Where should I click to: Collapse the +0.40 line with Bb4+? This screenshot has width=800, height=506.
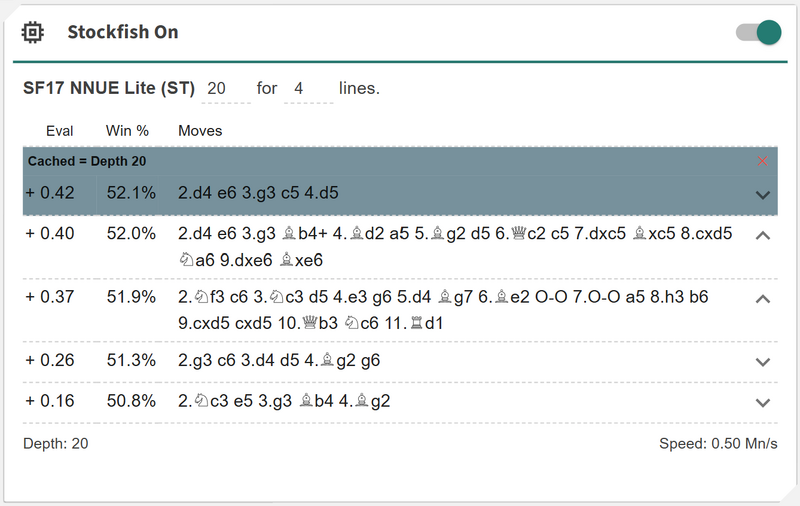pos(763,236)
